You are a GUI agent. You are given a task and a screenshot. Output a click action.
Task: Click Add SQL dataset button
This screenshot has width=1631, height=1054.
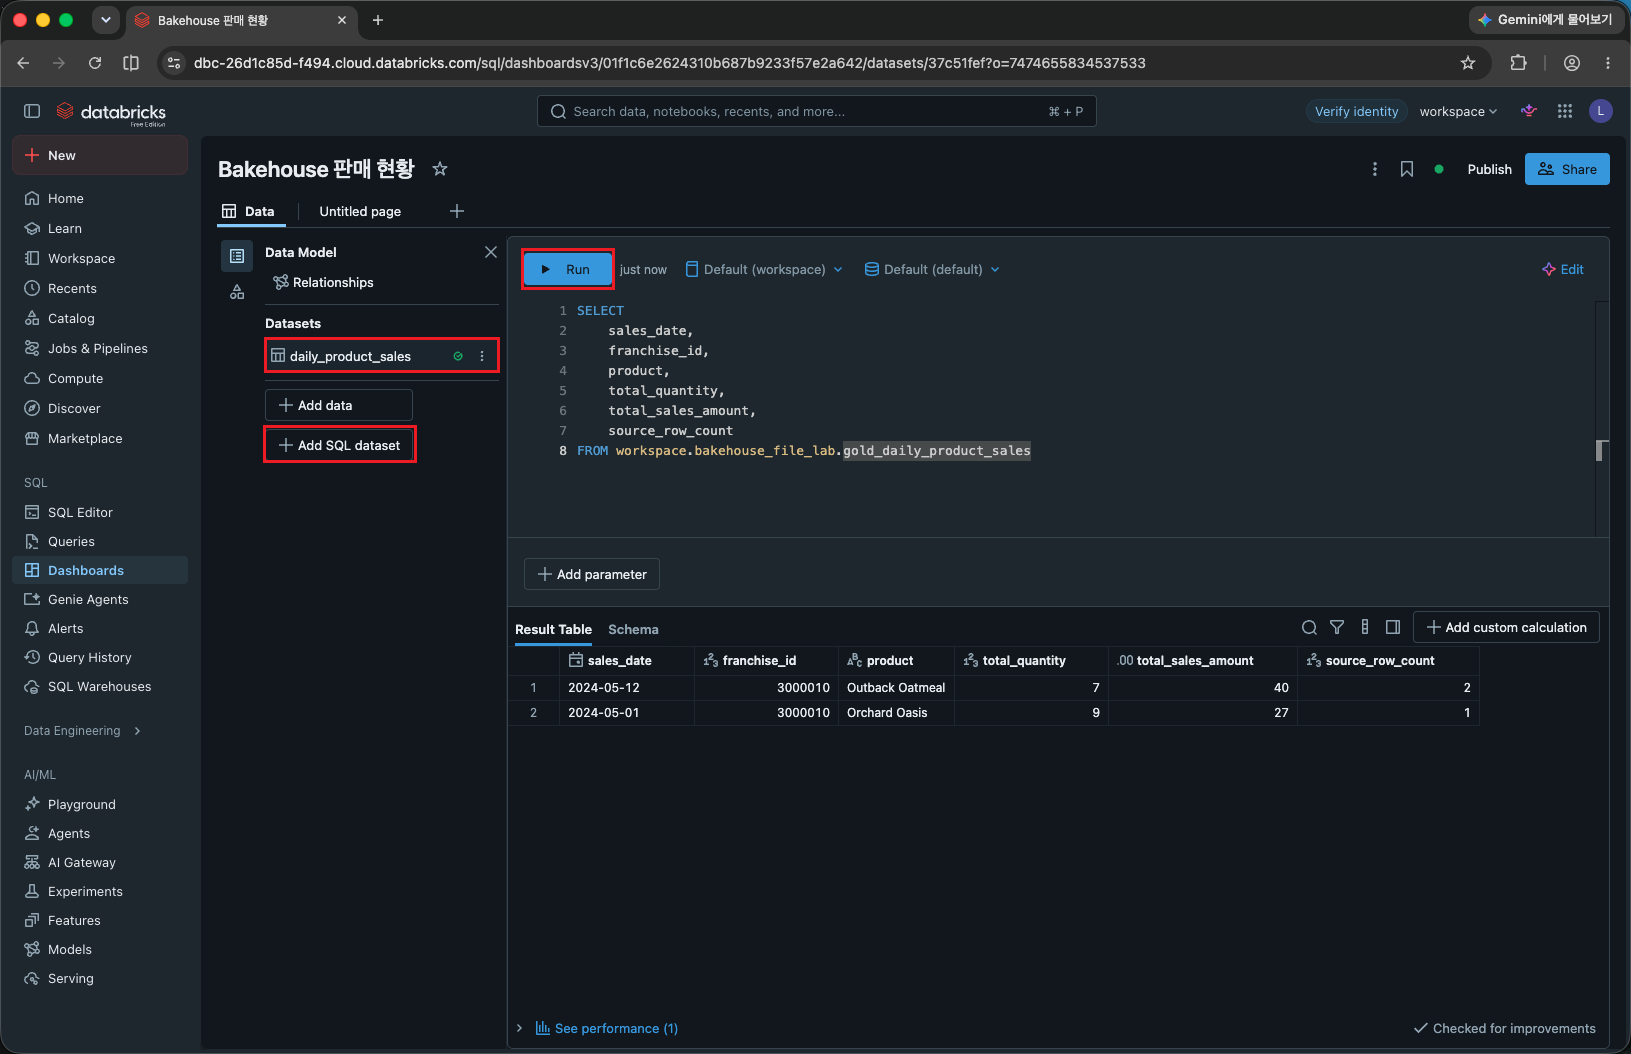pyautogui.click(x=340, y=445)
